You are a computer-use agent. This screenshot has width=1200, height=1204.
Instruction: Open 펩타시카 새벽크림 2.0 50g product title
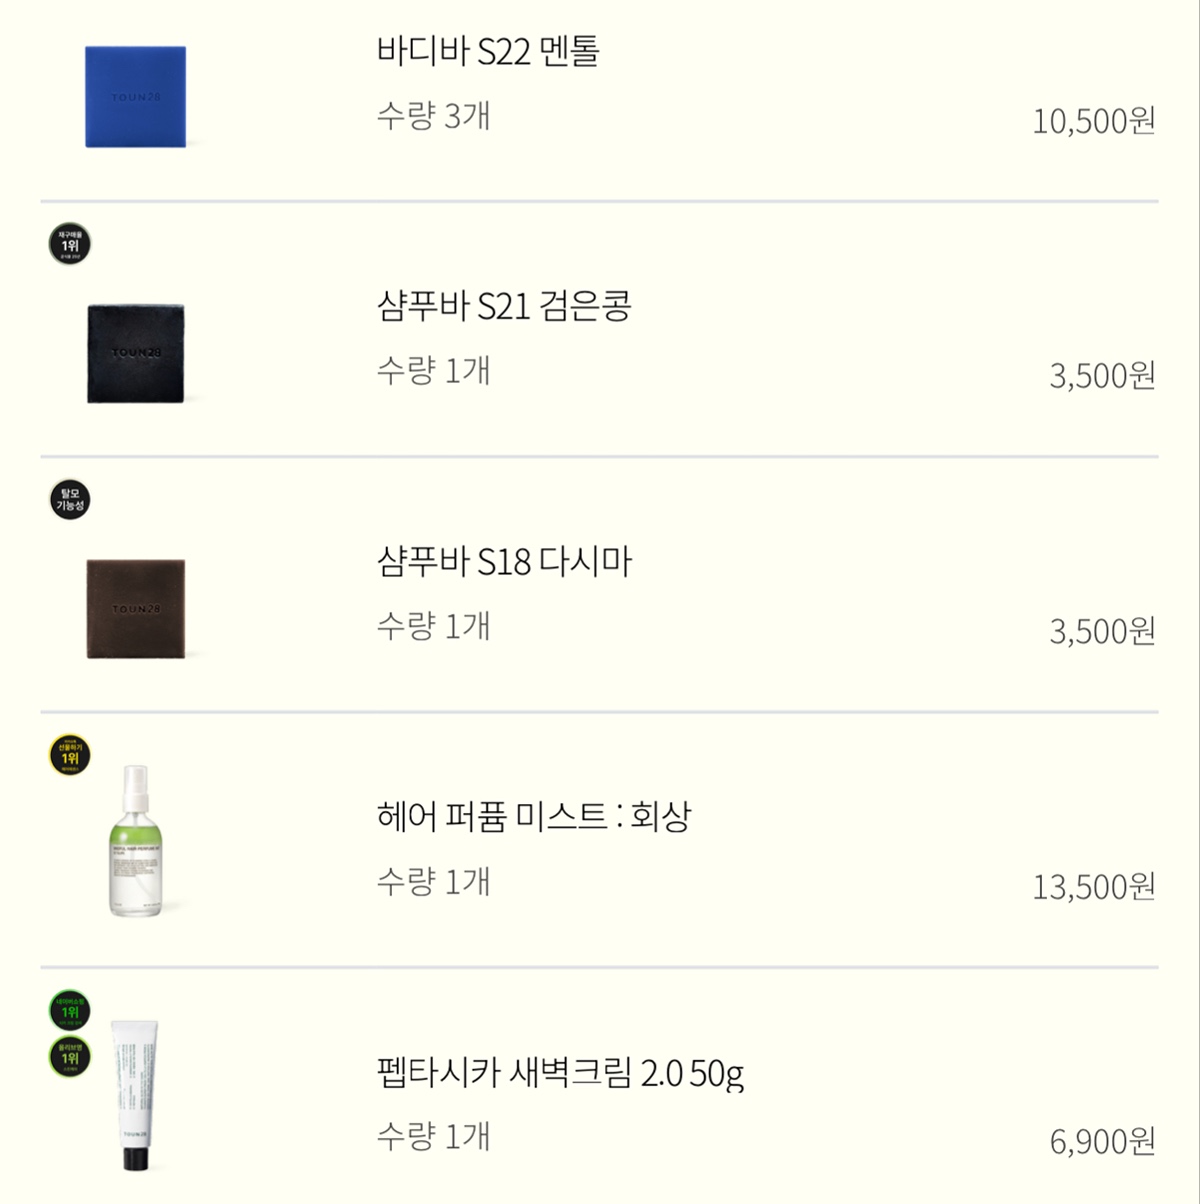click(560, 1073)
